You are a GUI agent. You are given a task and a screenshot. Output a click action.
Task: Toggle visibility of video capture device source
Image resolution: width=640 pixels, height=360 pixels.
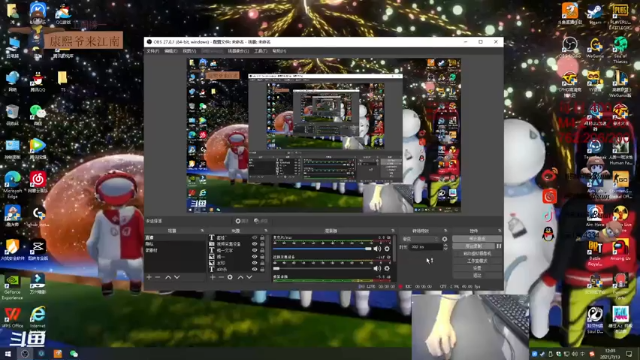pyautogui.click(x=255, y=244)
